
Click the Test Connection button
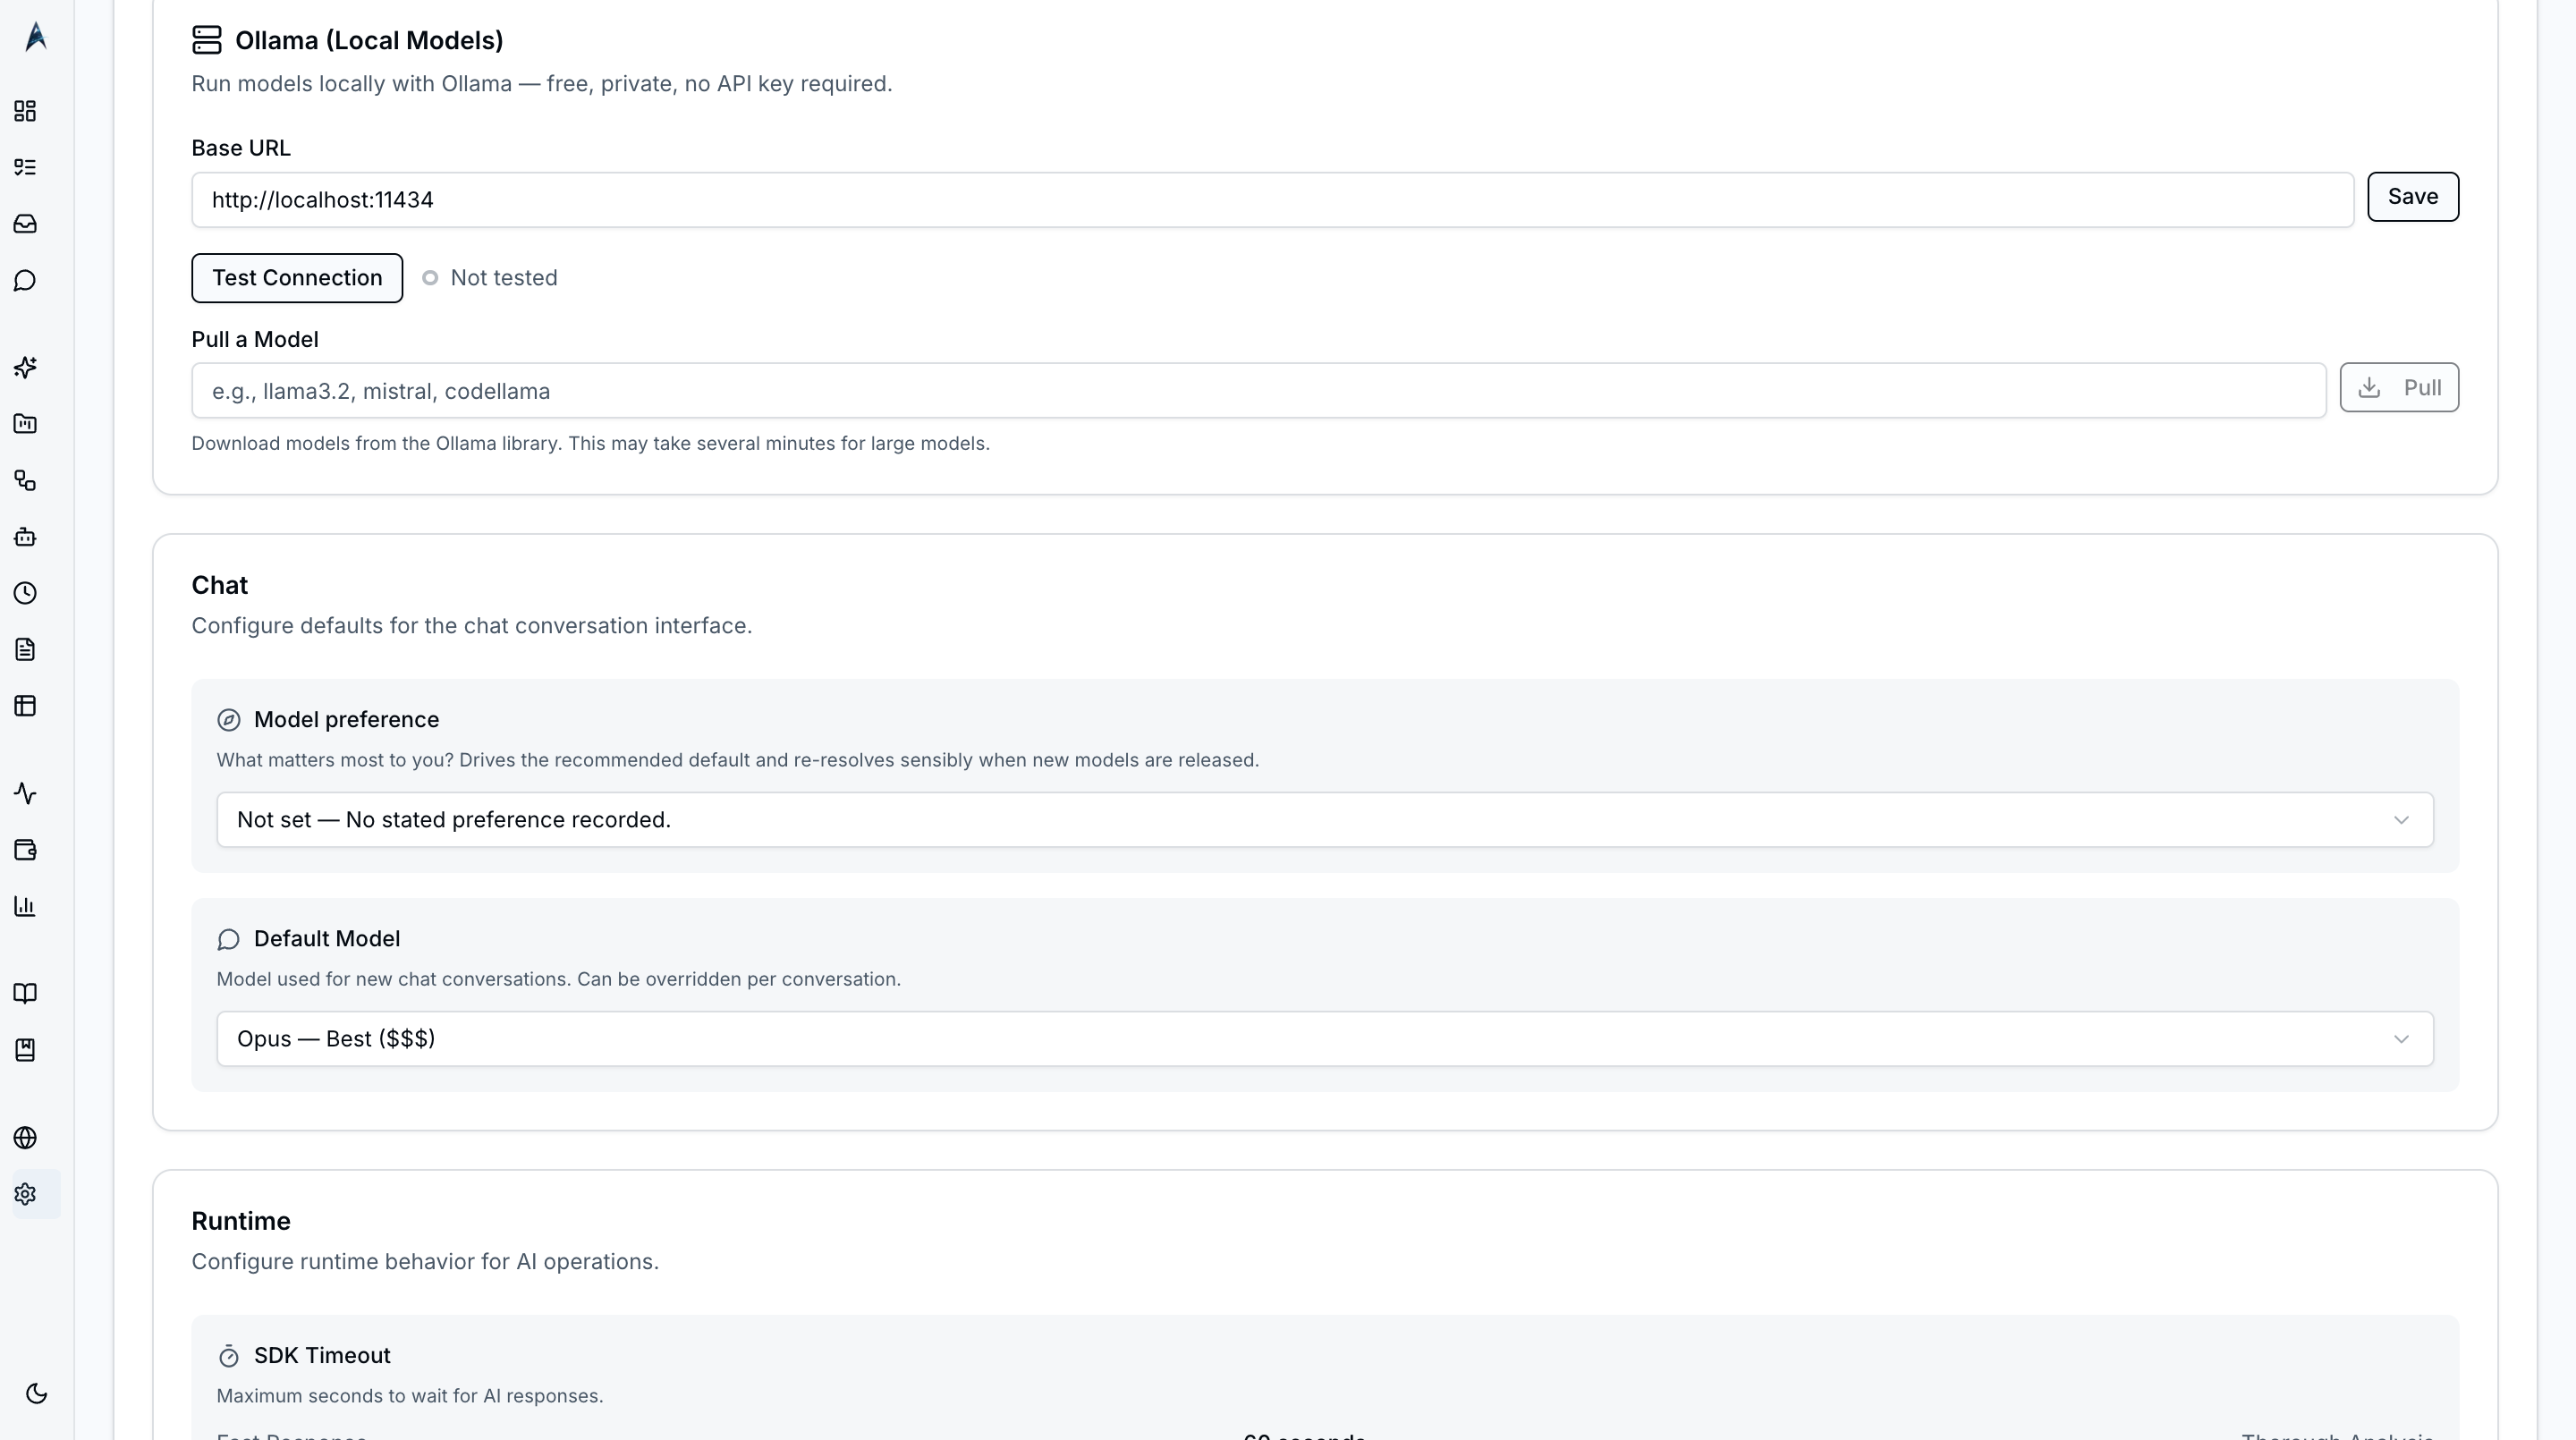point(297,278)
